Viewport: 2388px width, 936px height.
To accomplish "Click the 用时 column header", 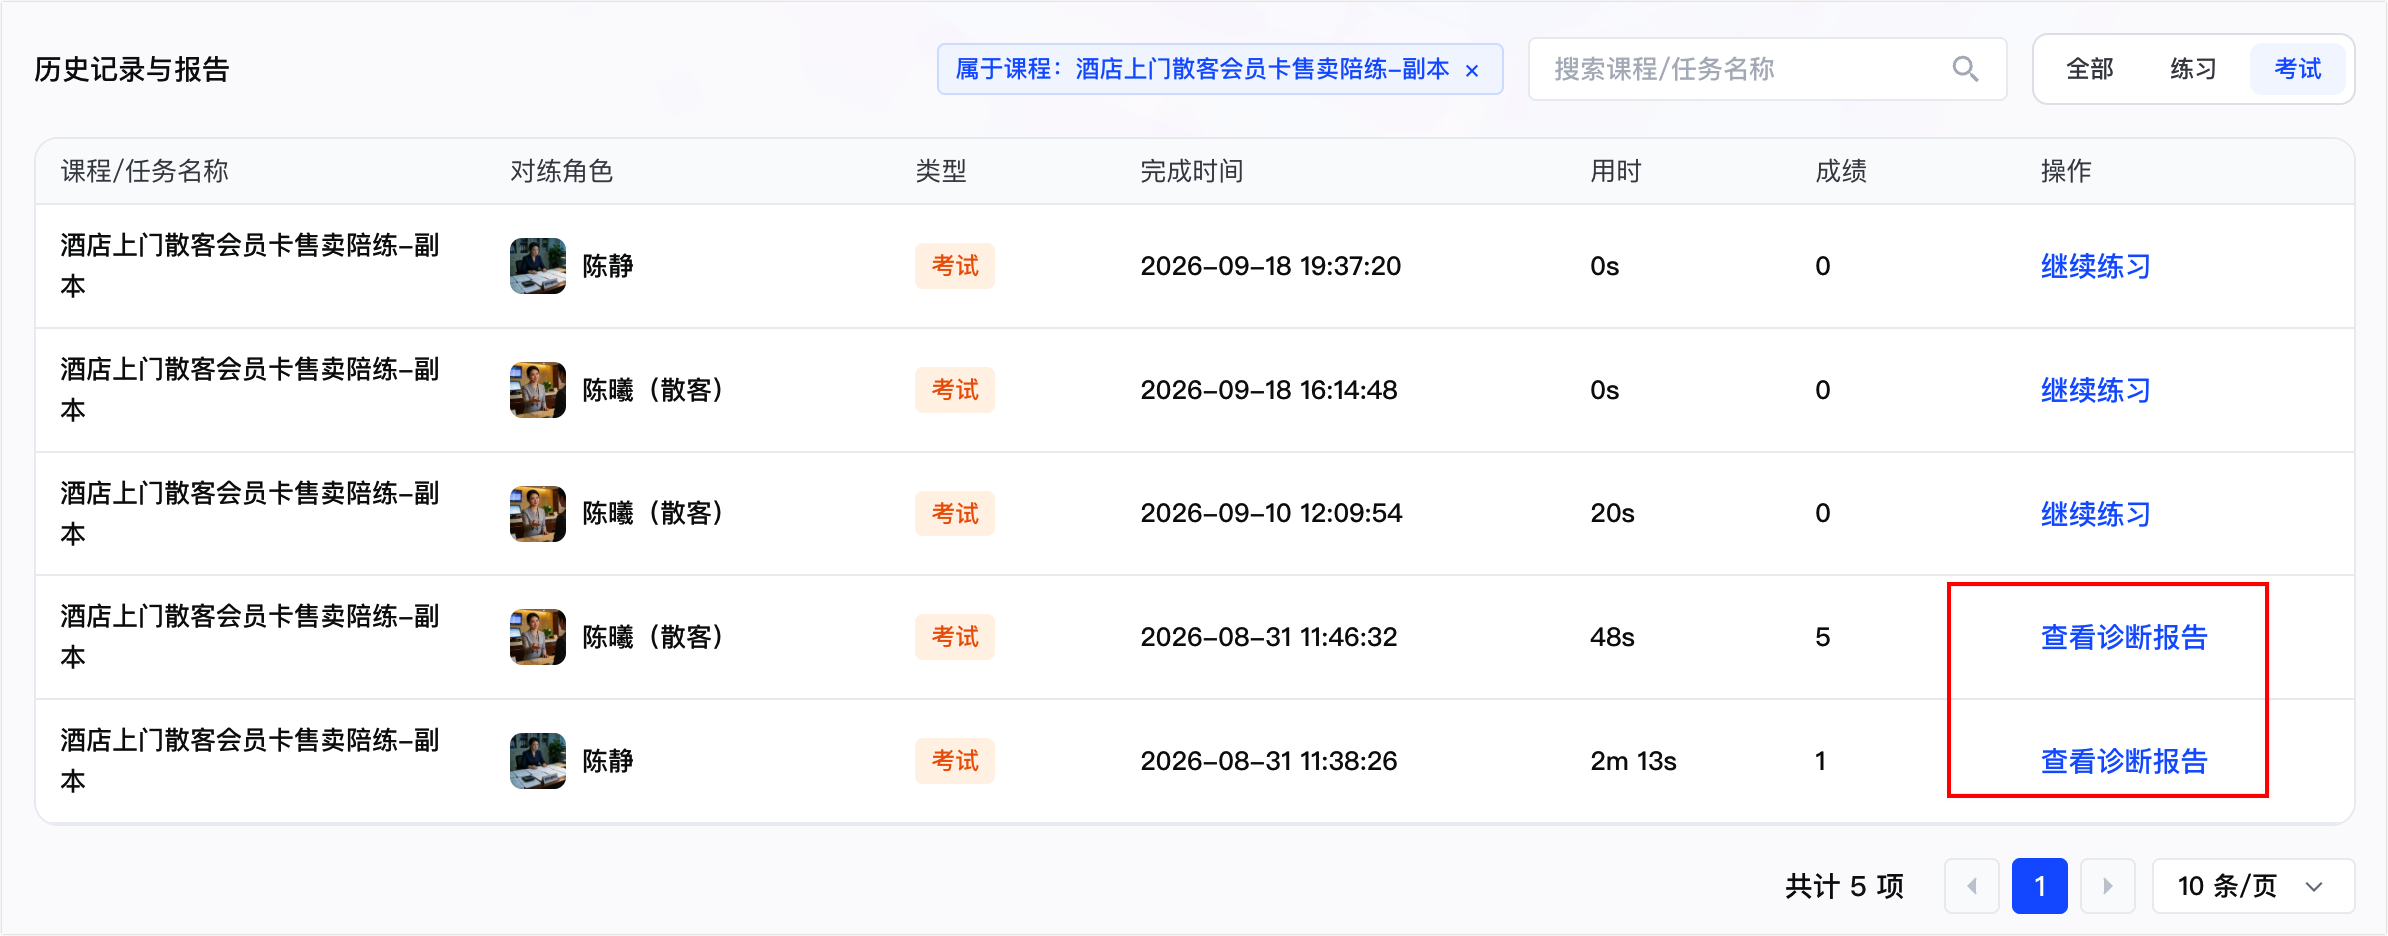I will [x=1616, y=171].
